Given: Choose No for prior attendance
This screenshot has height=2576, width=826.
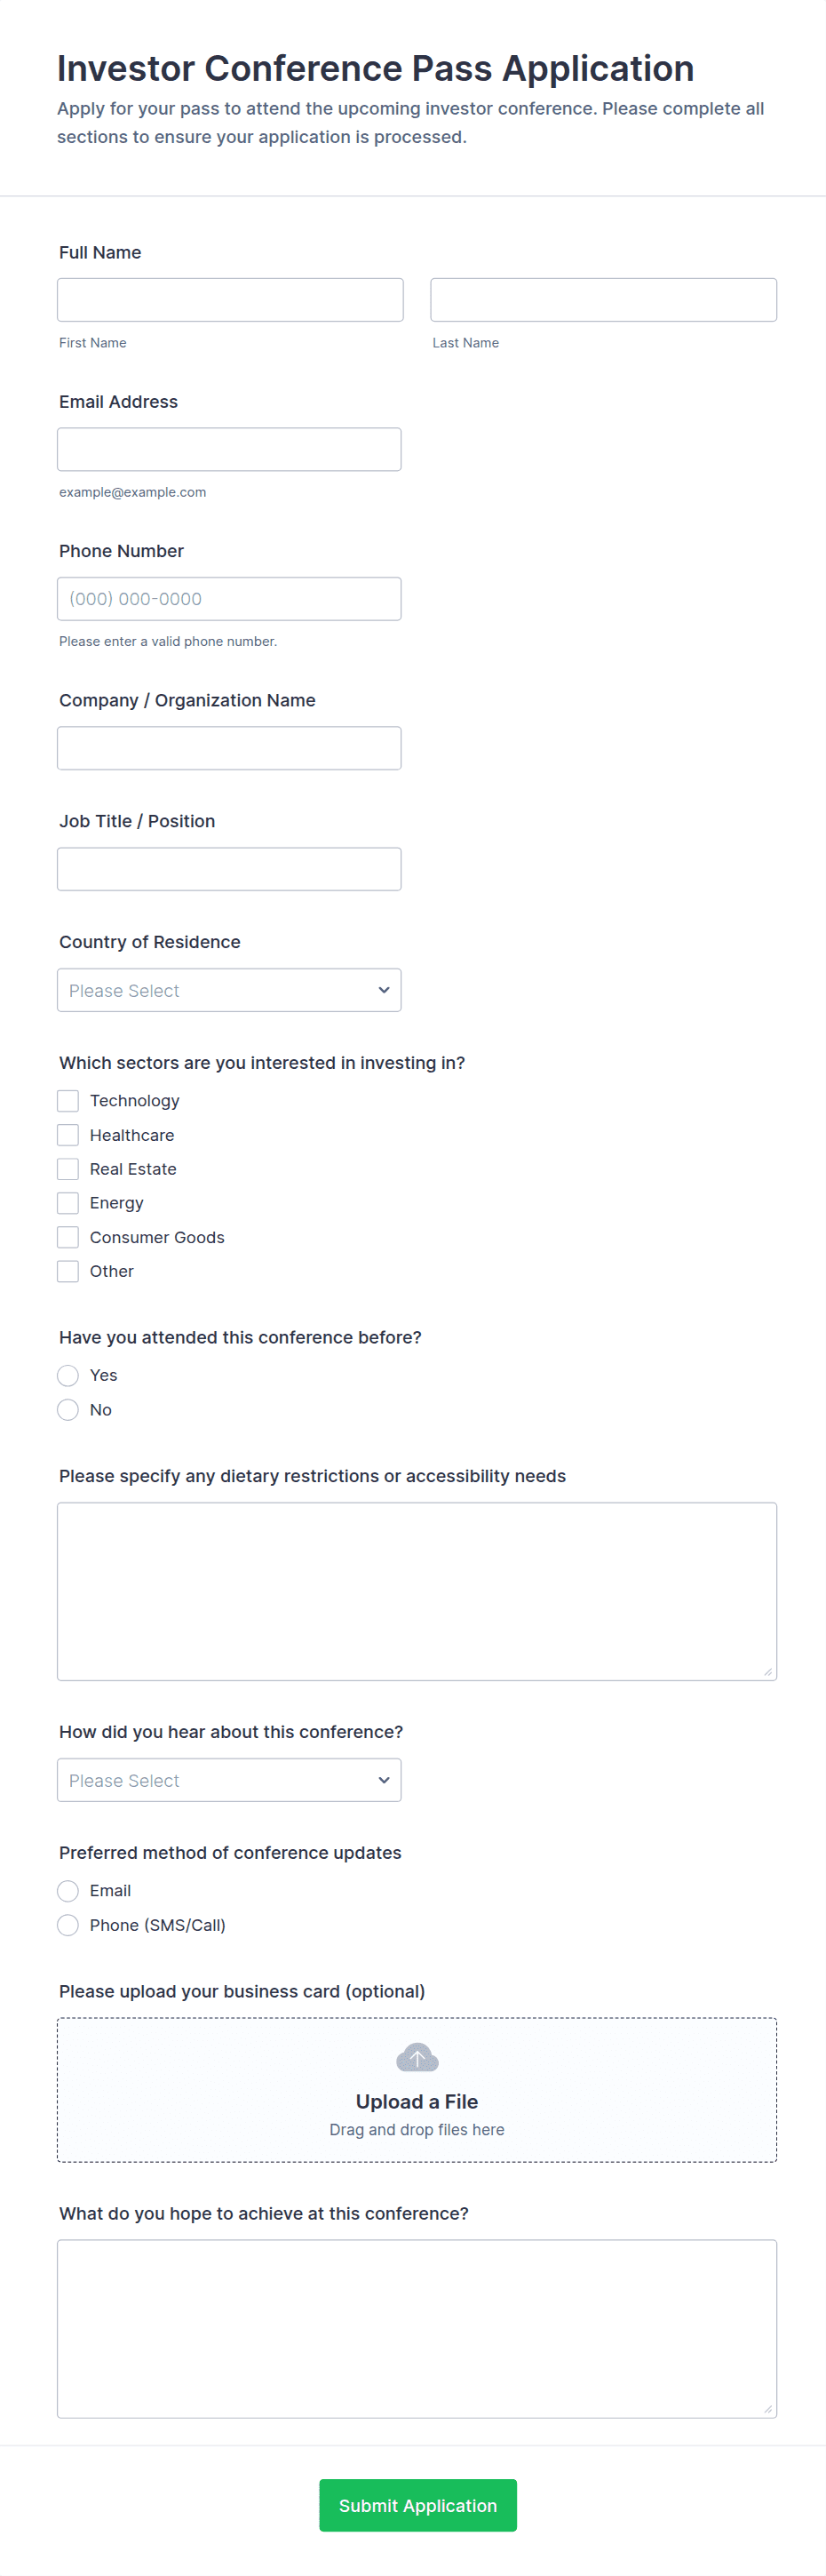Looking at the screenshot, I should 68,1410.
